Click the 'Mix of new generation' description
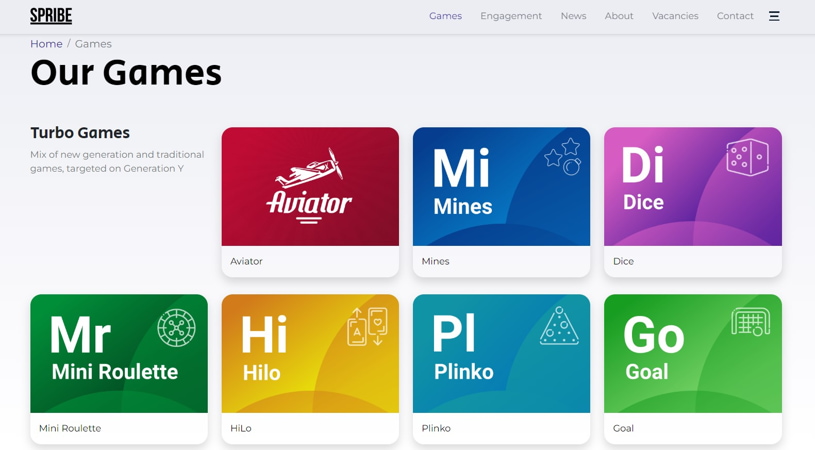Viewport: 815px width, 450px height. pyautogui.click(x=117, y=162)
